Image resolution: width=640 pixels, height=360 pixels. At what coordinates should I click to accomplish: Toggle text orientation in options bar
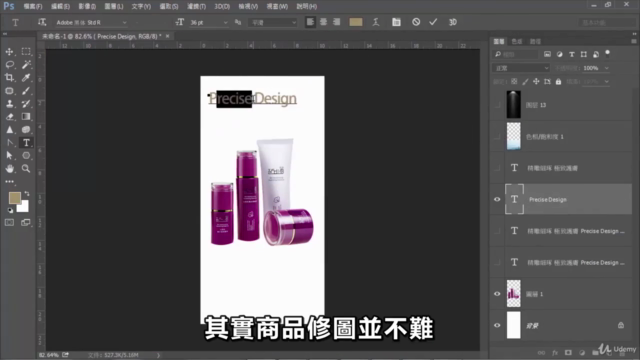click(42, 22)
